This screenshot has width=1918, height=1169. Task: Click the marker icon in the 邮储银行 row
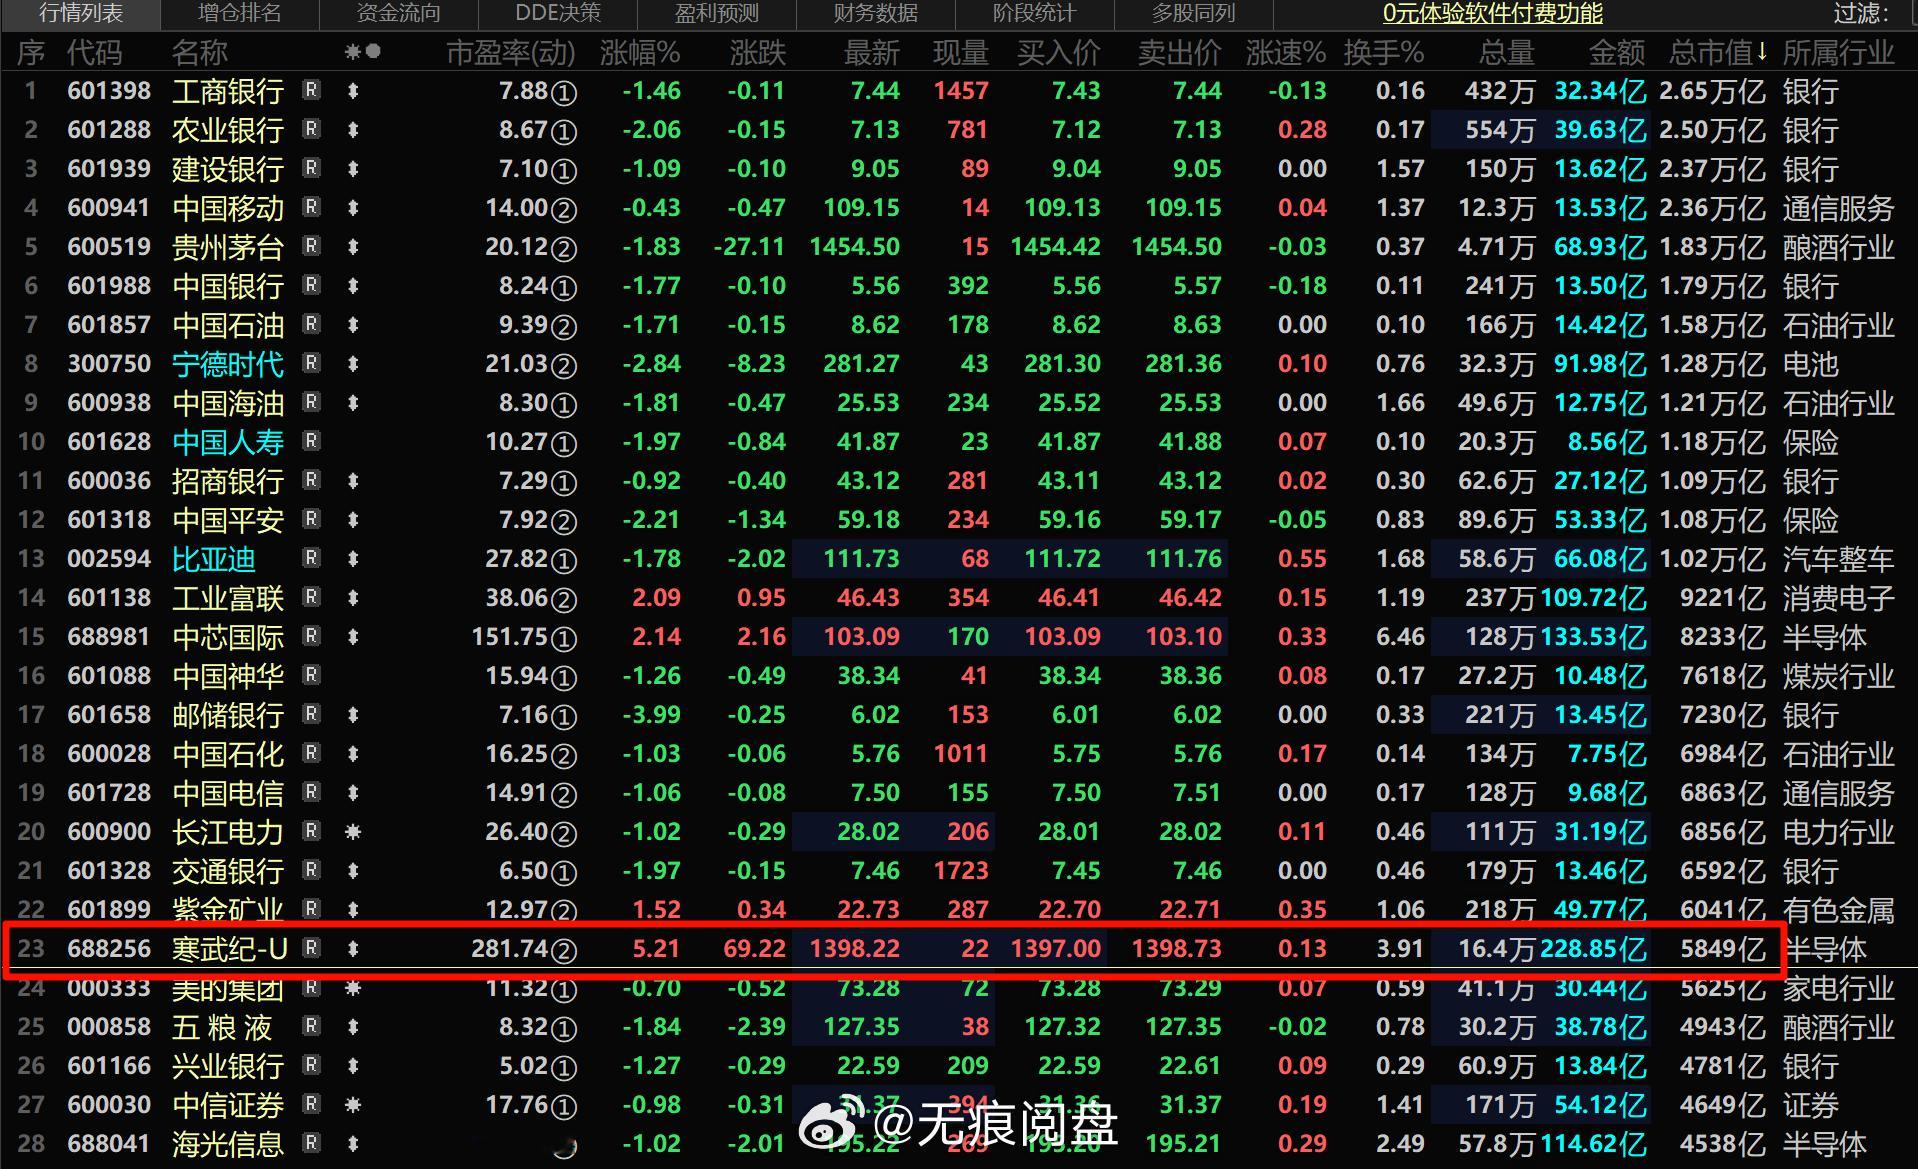352,715
